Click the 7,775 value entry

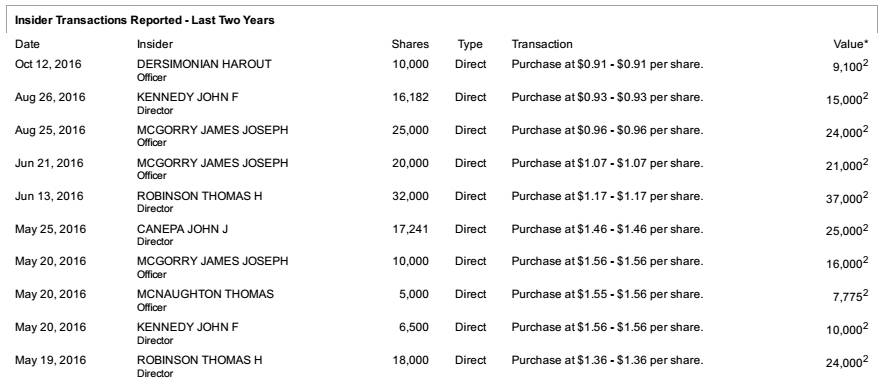tap(850, 296)
